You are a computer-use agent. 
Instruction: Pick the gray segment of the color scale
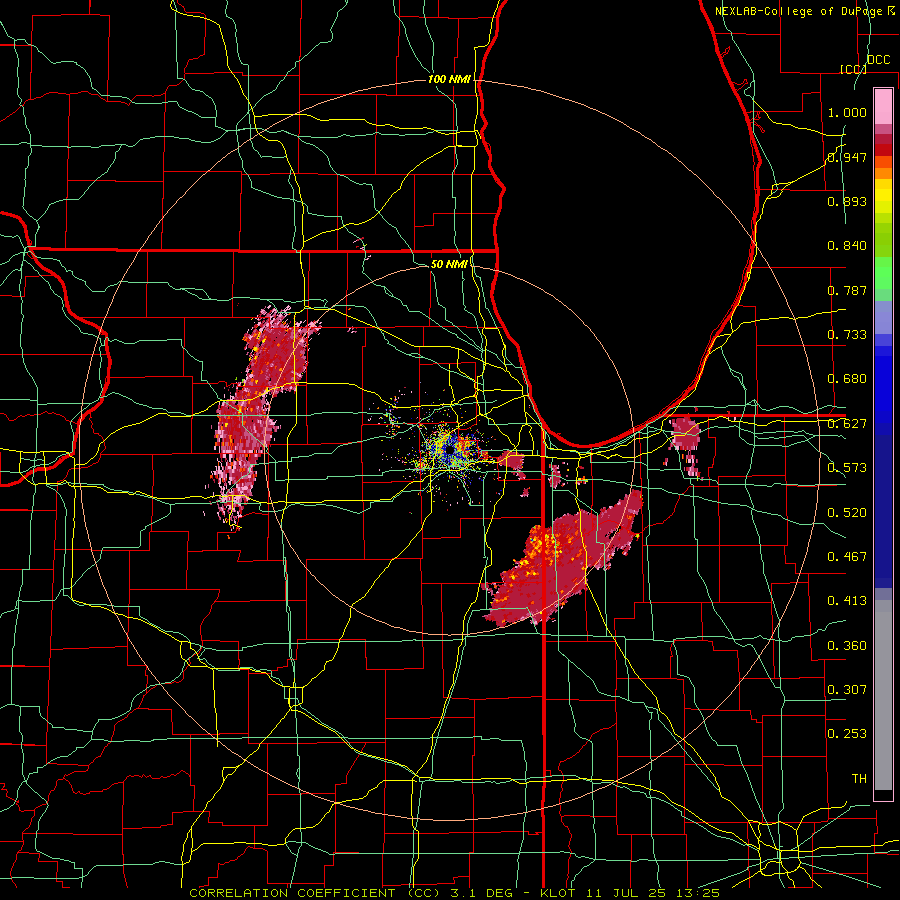point(883,695)
